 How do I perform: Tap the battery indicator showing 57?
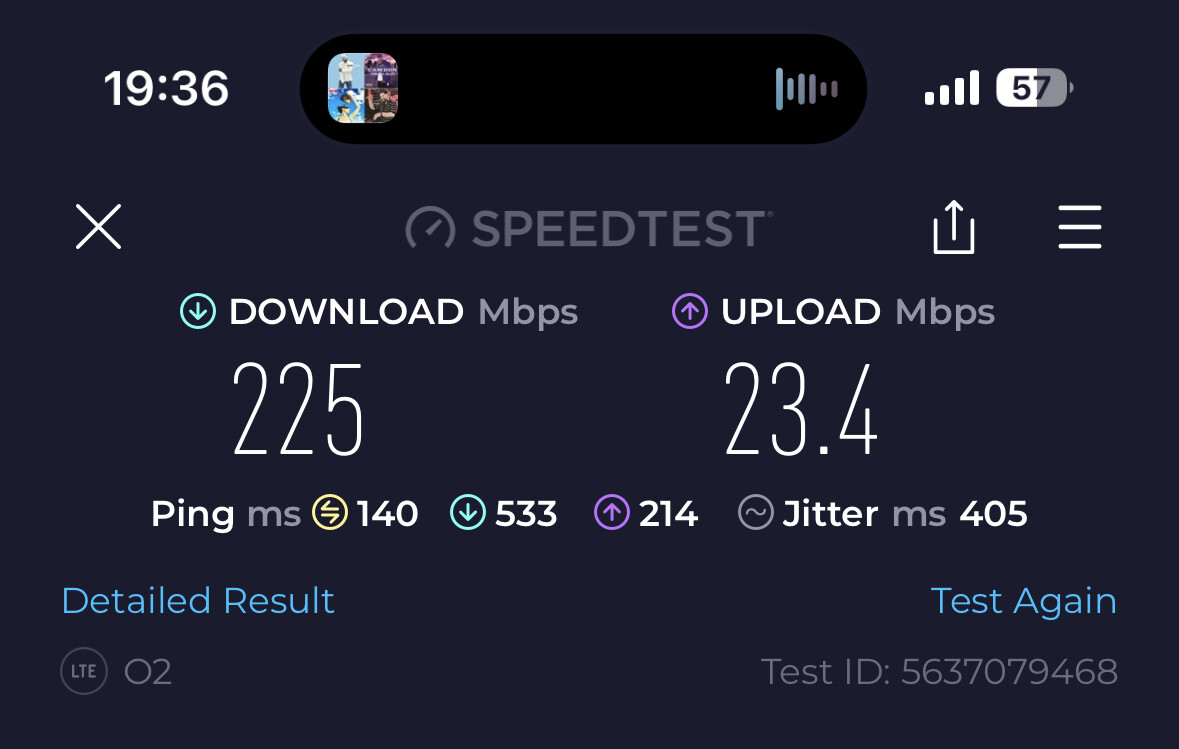tap(1034, 88)
